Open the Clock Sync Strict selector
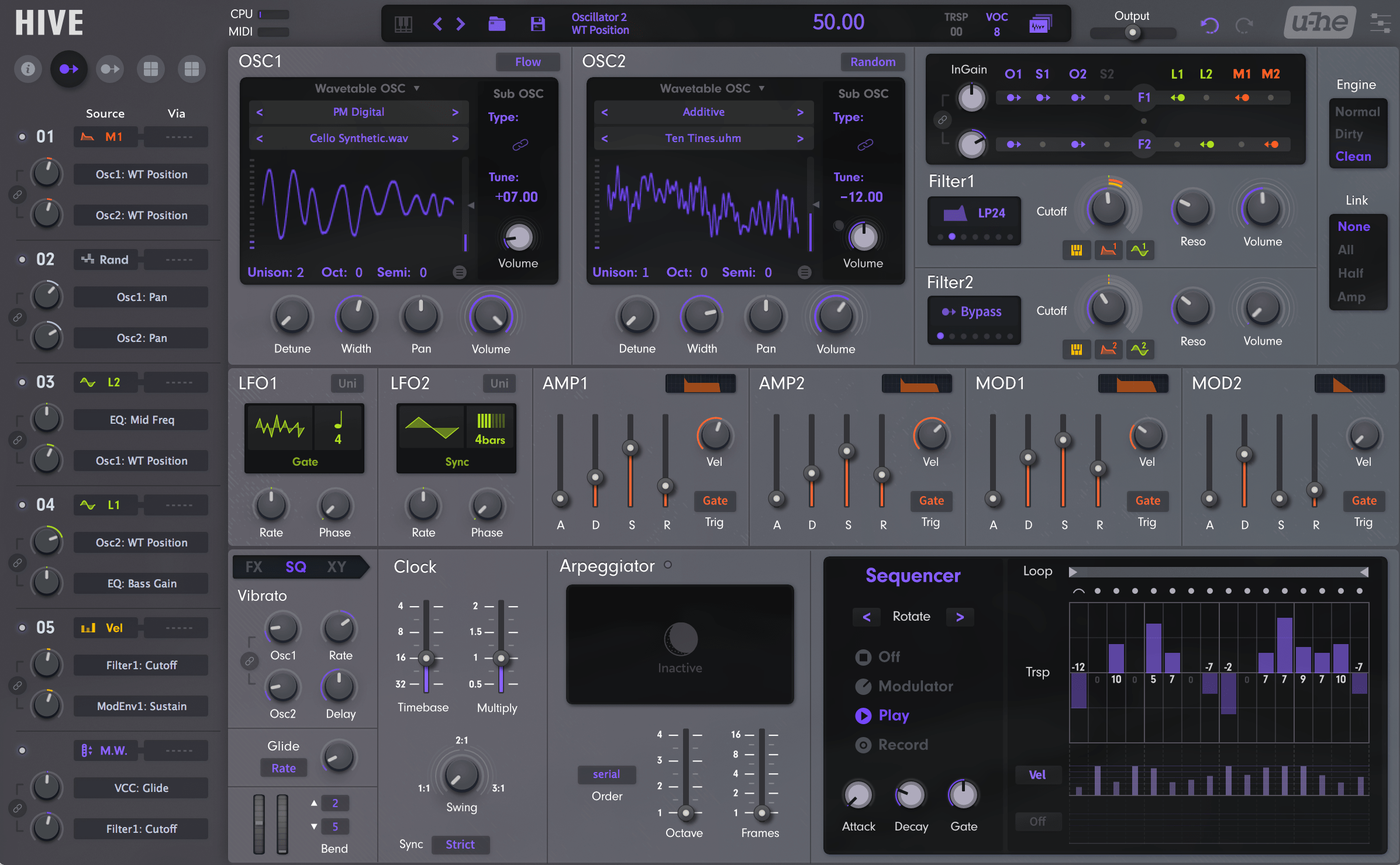Screen dimensions: 1400x865 pos(460,845)
